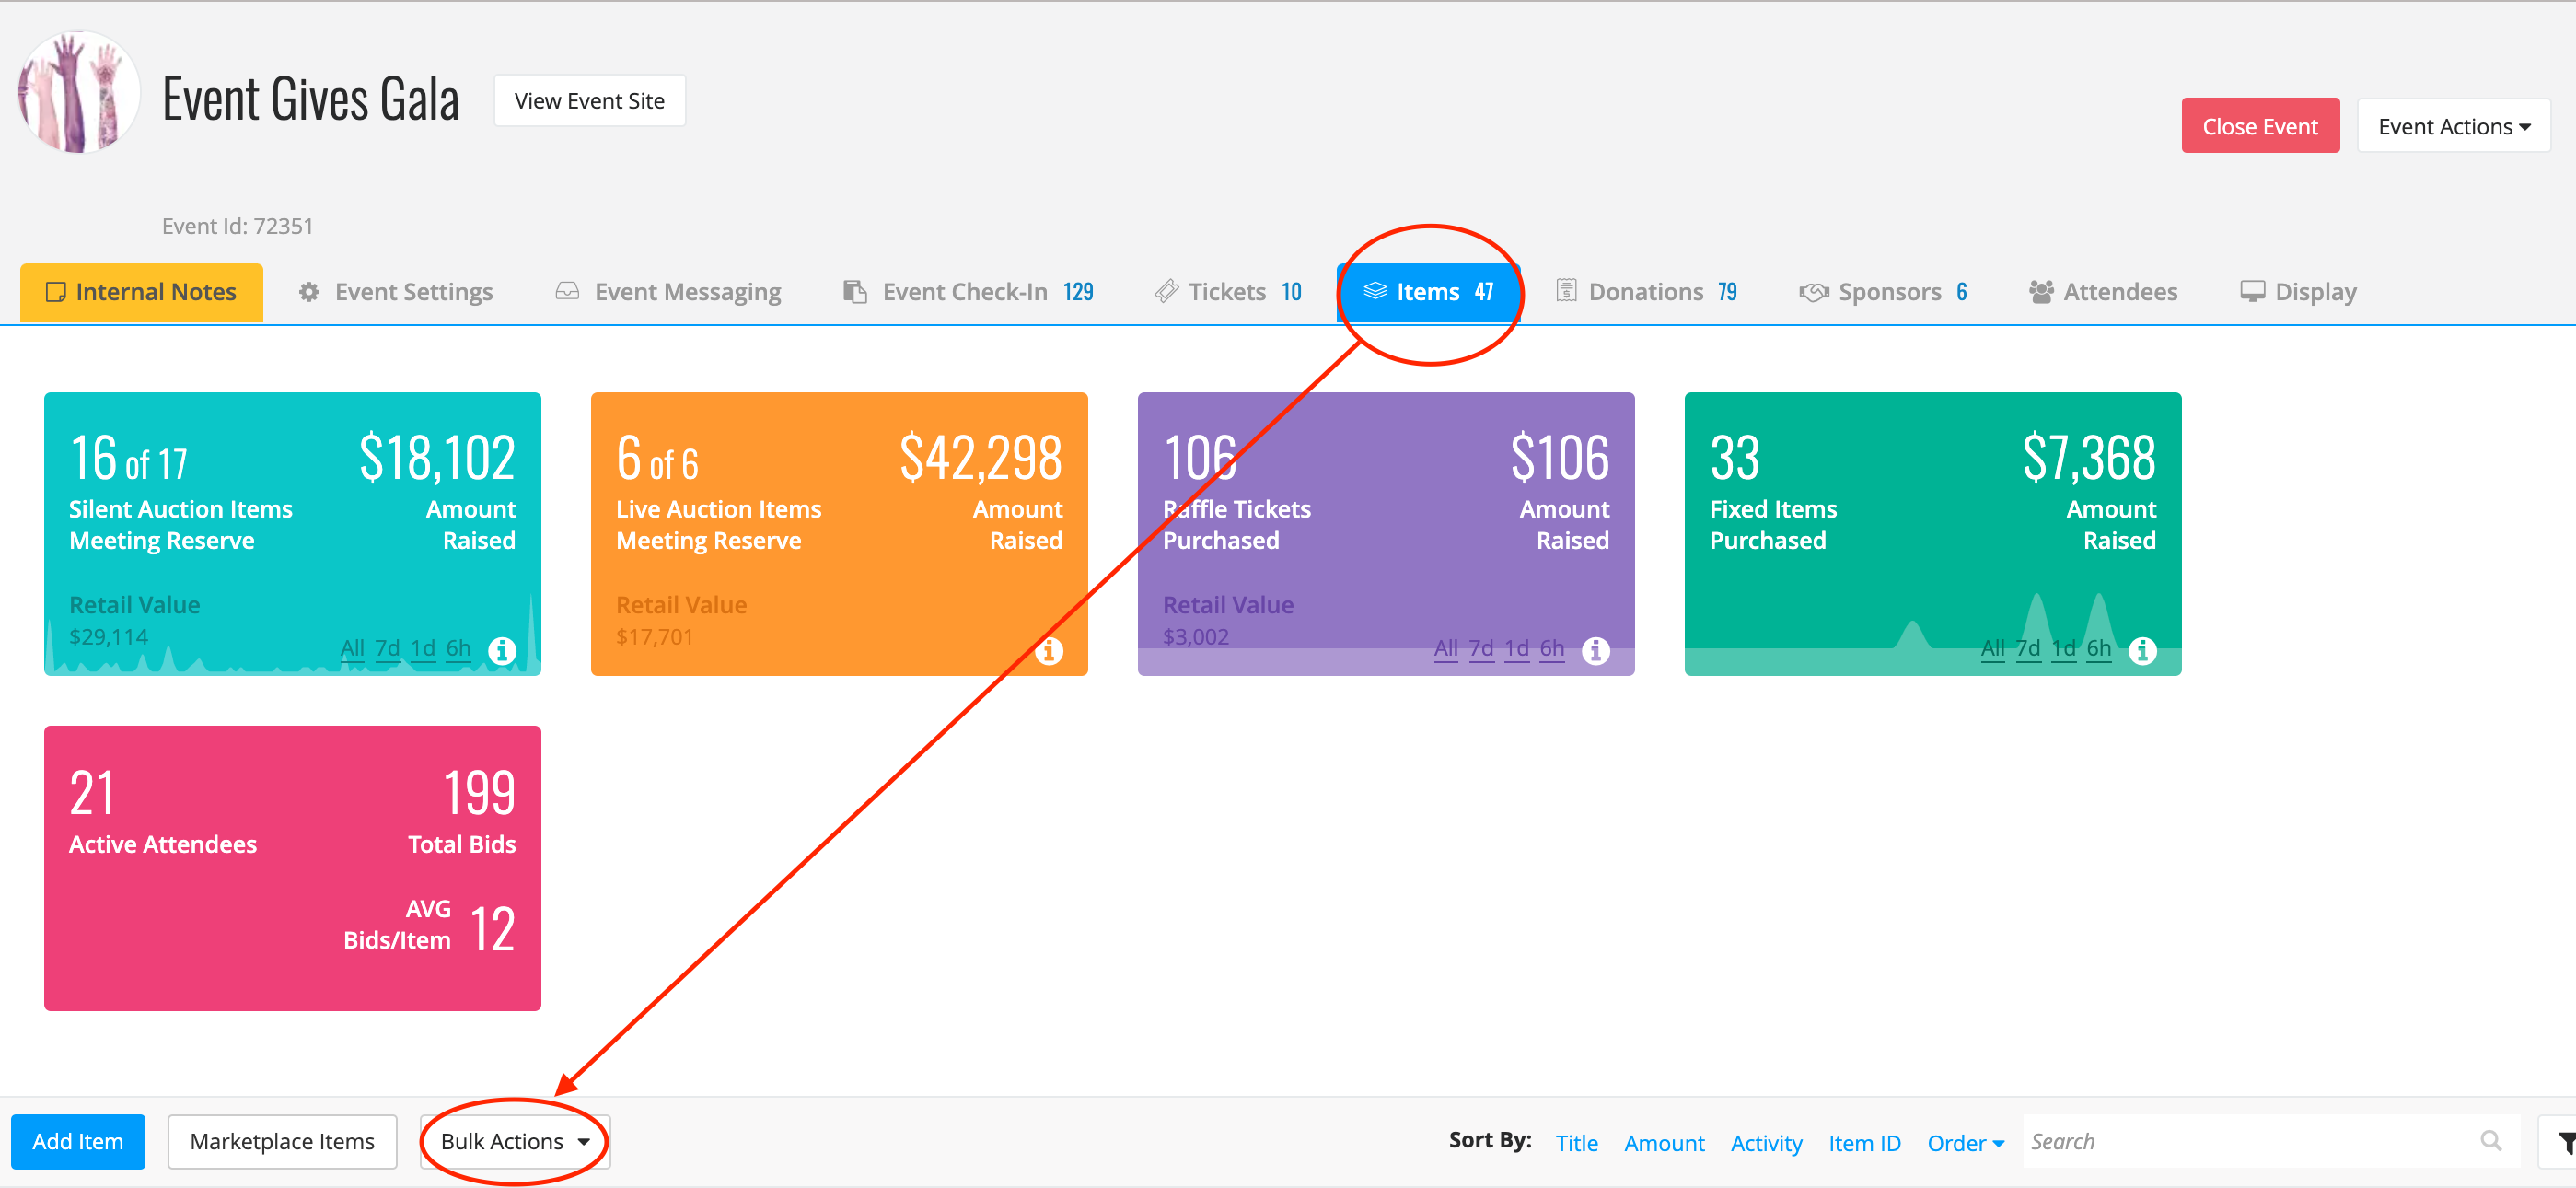Image resolution: width=2576 pixels, height=1188 pixels.
Task: Go to the Tickets tab
Action: [1228, 292]
